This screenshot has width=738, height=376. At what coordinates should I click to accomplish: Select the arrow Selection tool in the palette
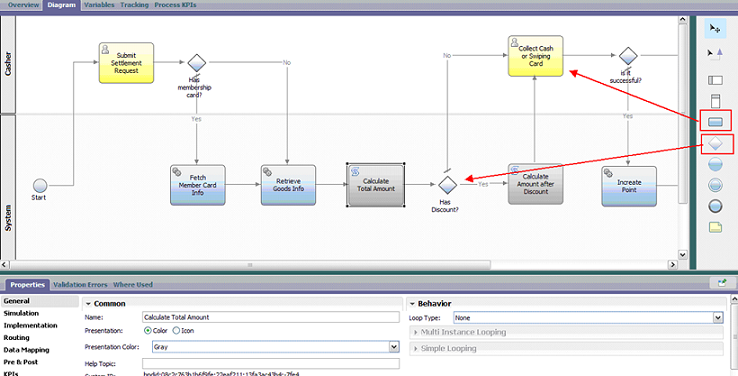tap(715, 29)
